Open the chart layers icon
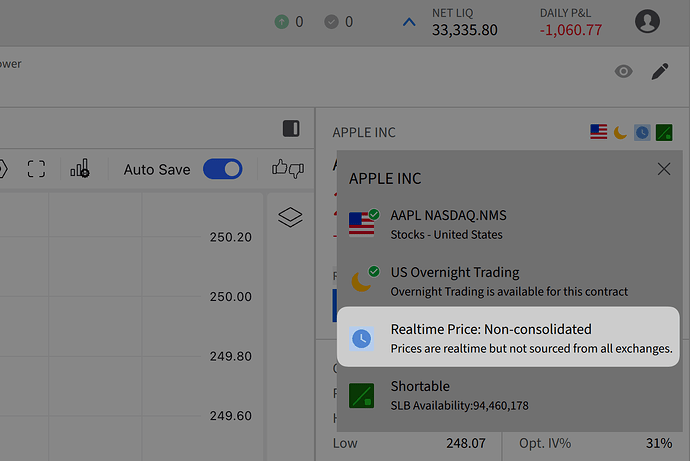This screenshot has width=690, height=461. click(290, 217)
